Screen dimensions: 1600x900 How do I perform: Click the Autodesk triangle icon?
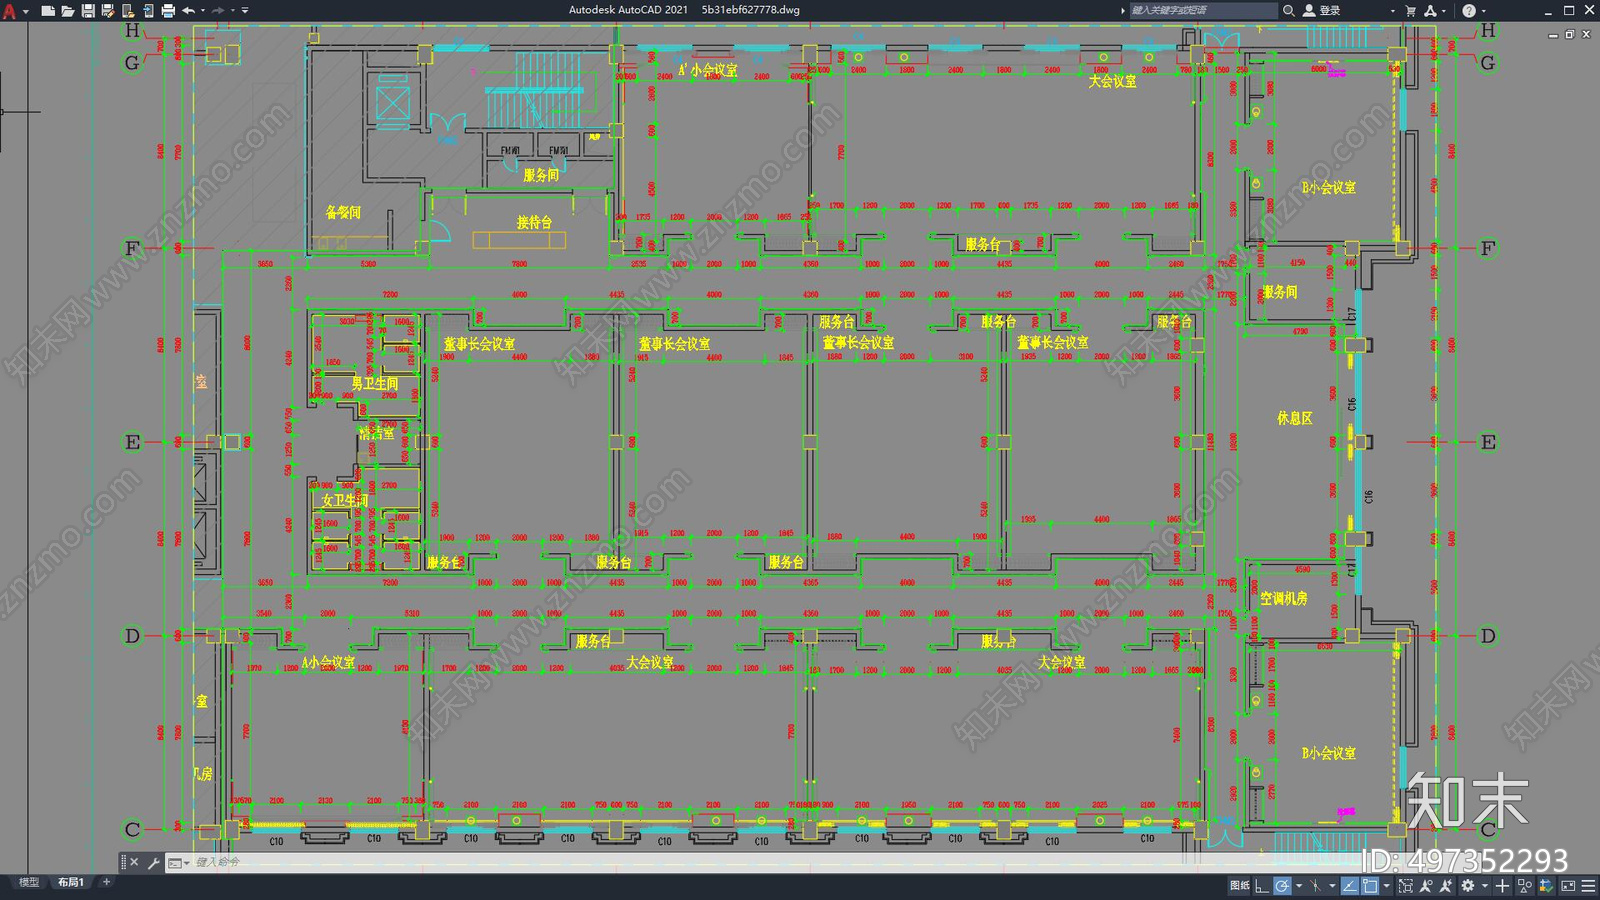(1430, 10)
